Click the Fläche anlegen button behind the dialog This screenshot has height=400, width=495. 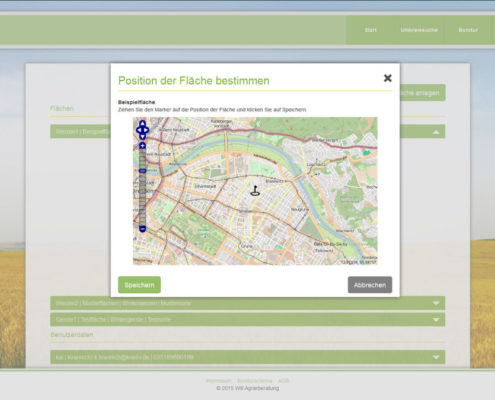(423, 93)
